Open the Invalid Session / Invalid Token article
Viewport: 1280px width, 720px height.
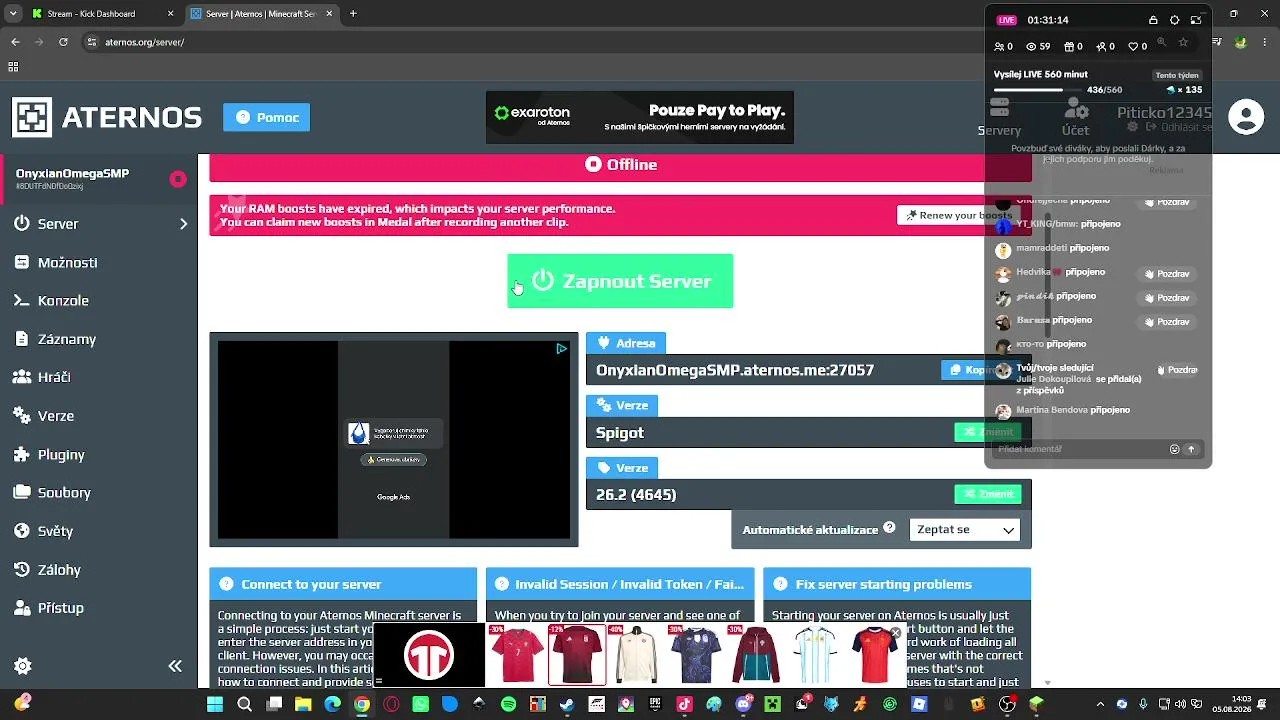click(x=620, y=584)
